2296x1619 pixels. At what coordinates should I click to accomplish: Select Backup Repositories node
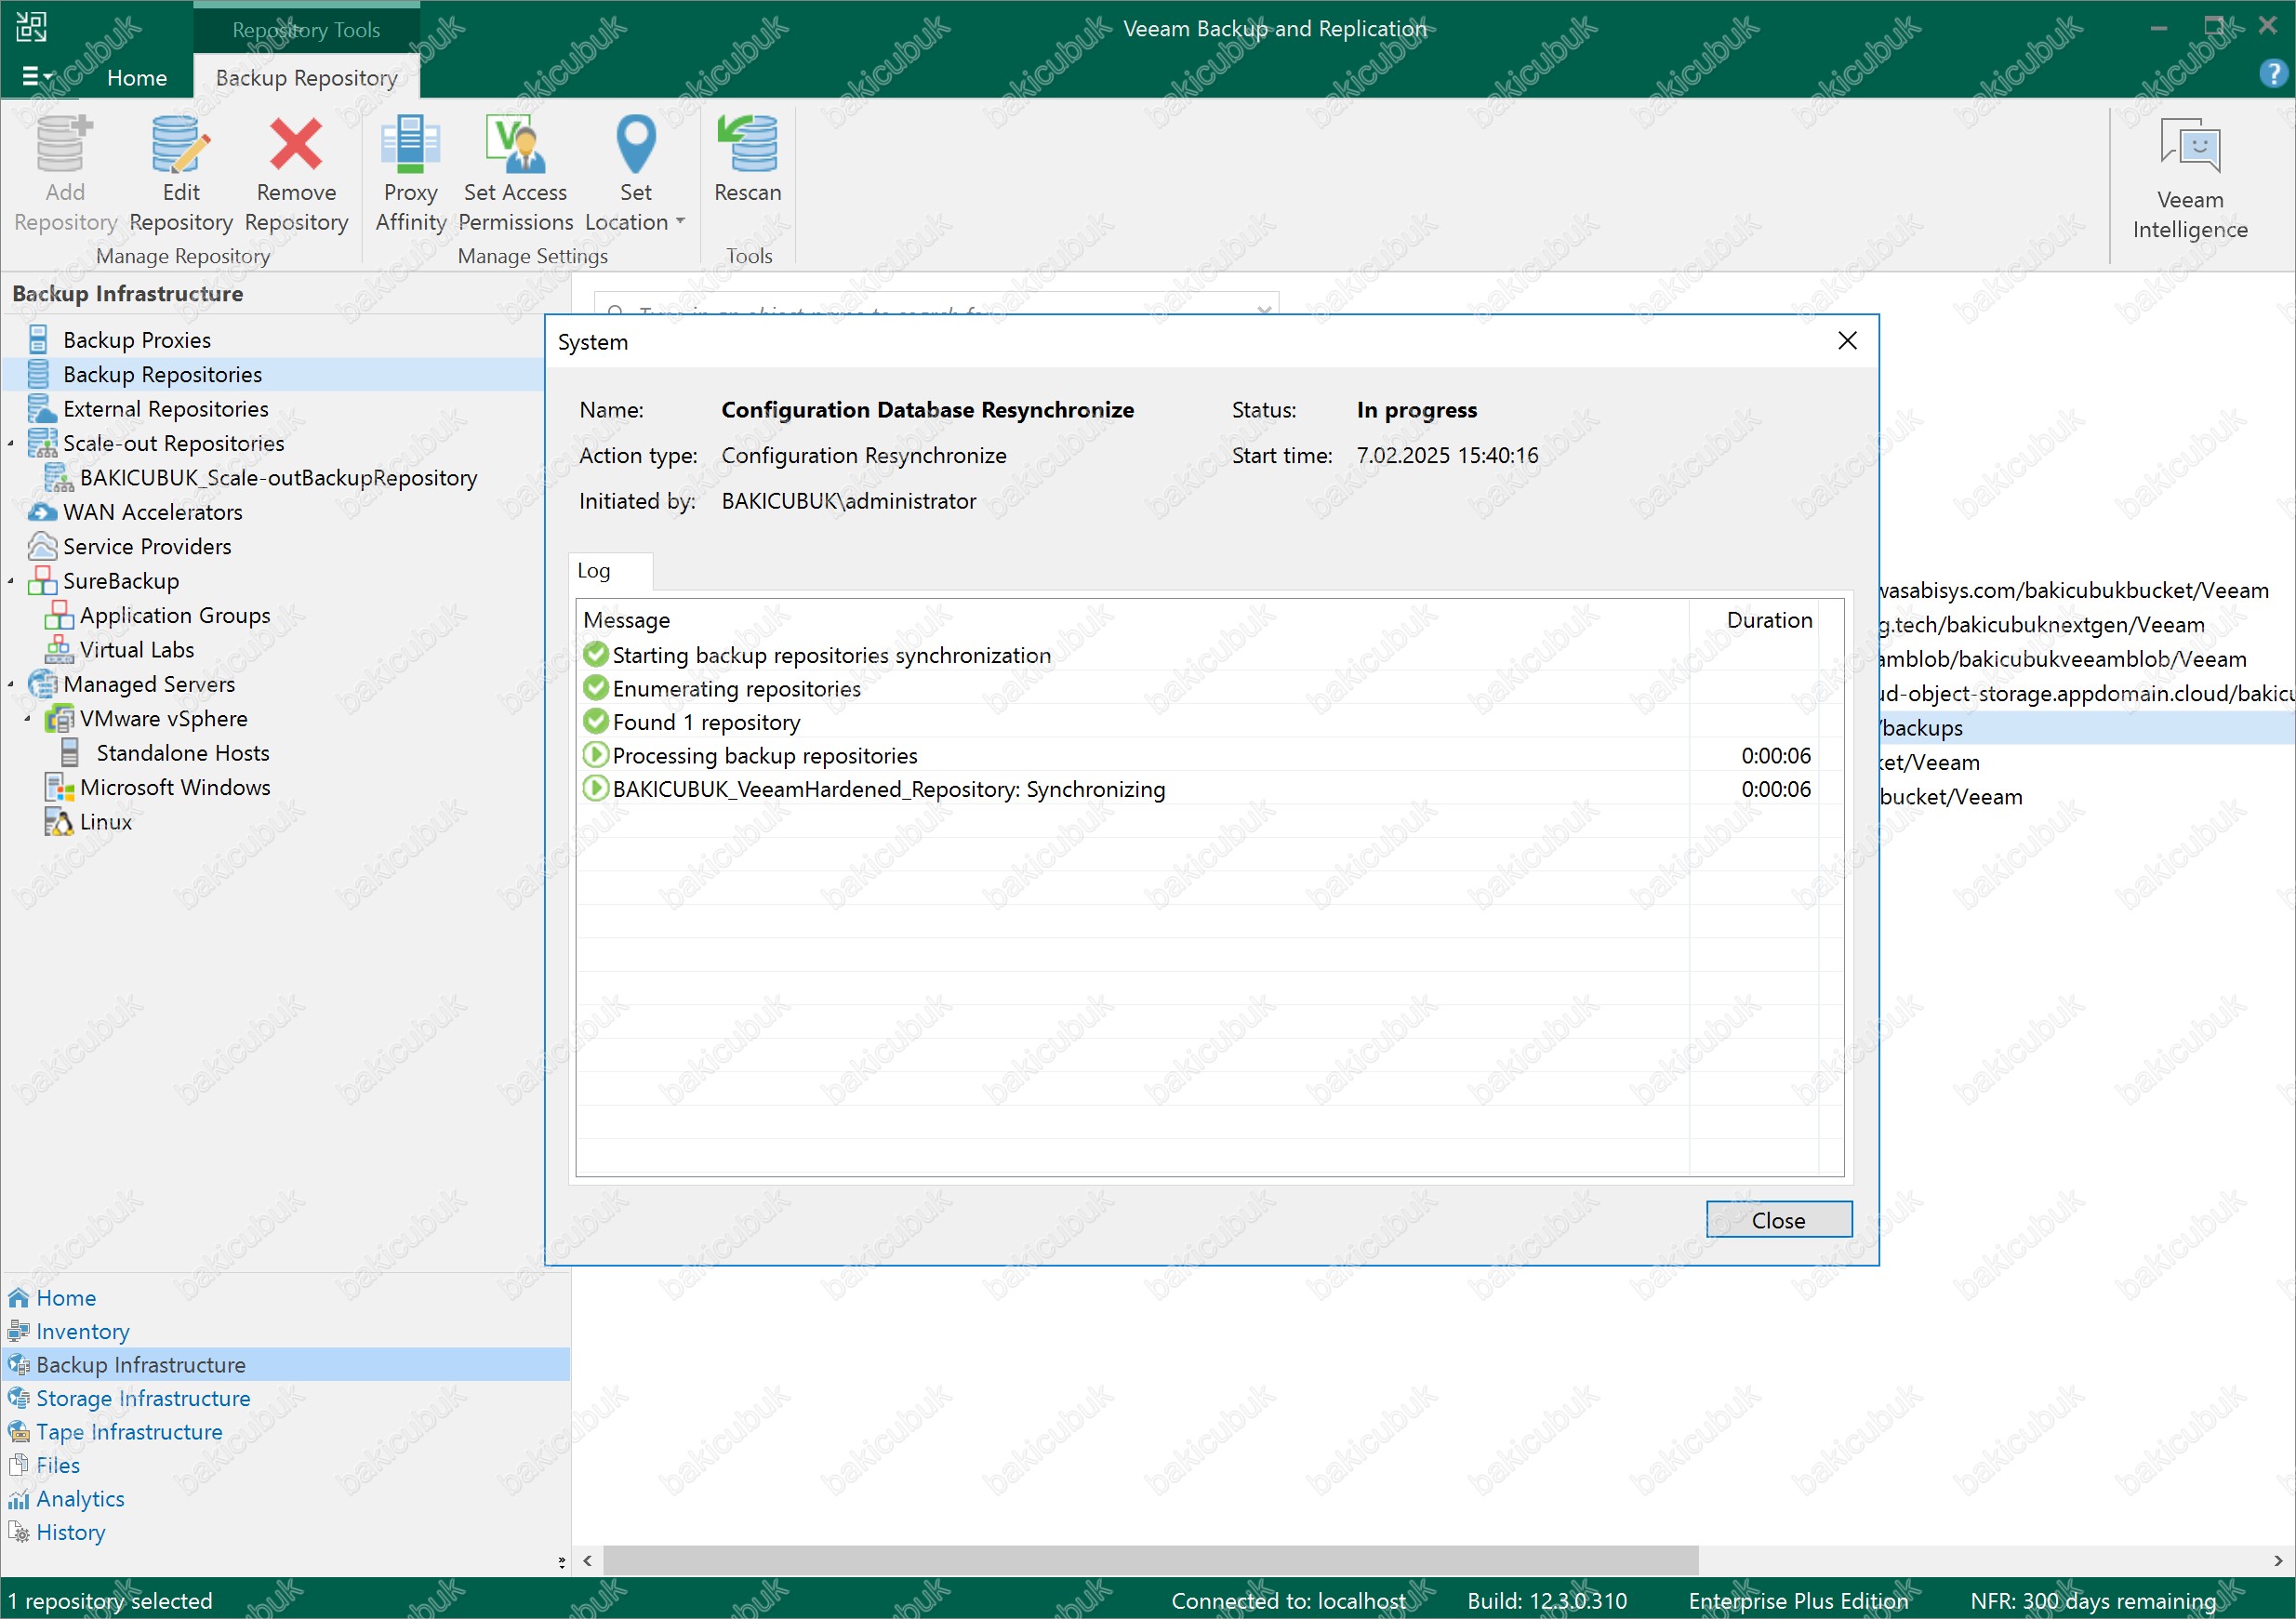pyautogui.click(x=162, y=374)
